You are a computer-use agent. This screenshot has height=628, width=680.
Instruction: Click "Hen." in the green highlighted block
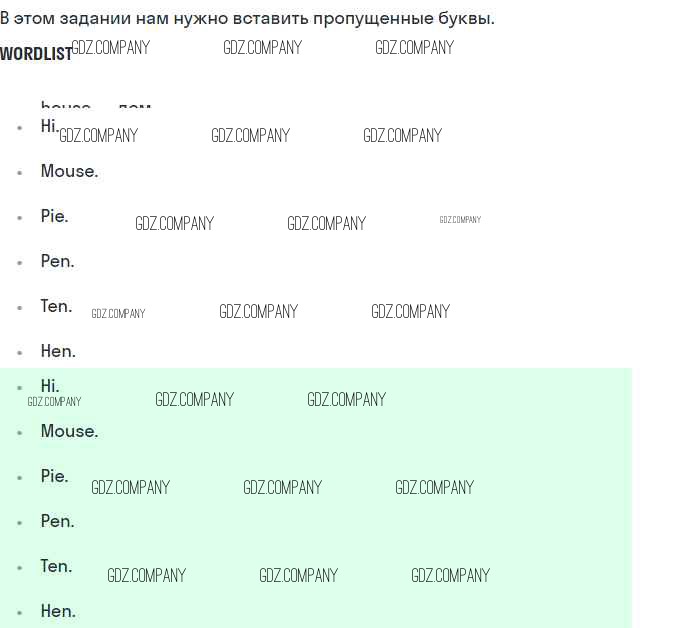pyautogui.click(x=58, y=611)
